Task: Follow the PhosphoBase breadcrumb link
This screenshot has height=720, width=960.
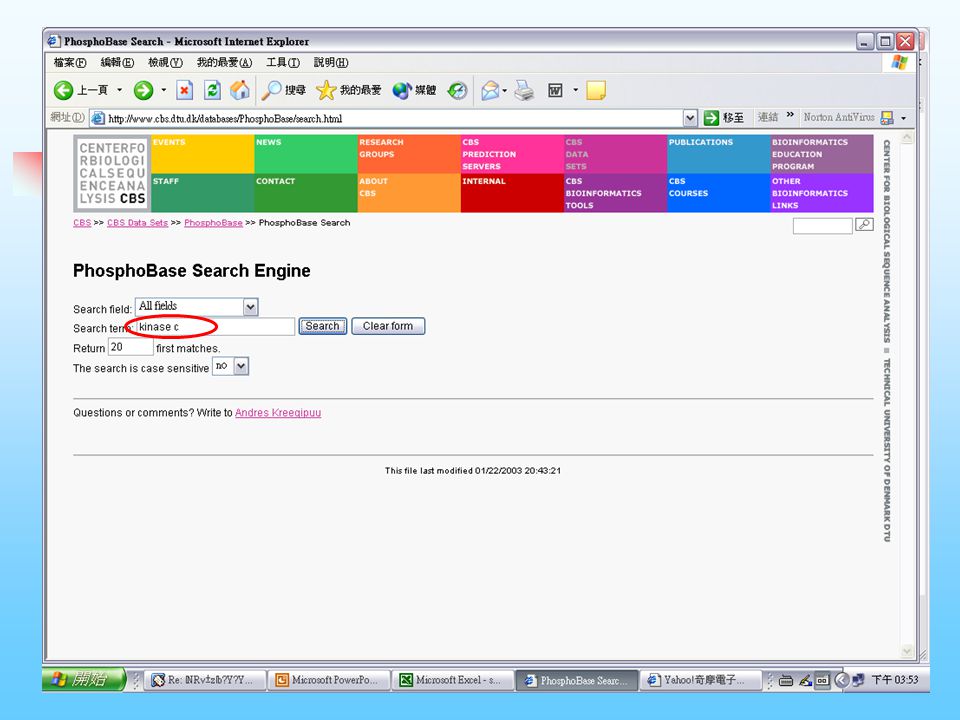Action: point(213,223)
